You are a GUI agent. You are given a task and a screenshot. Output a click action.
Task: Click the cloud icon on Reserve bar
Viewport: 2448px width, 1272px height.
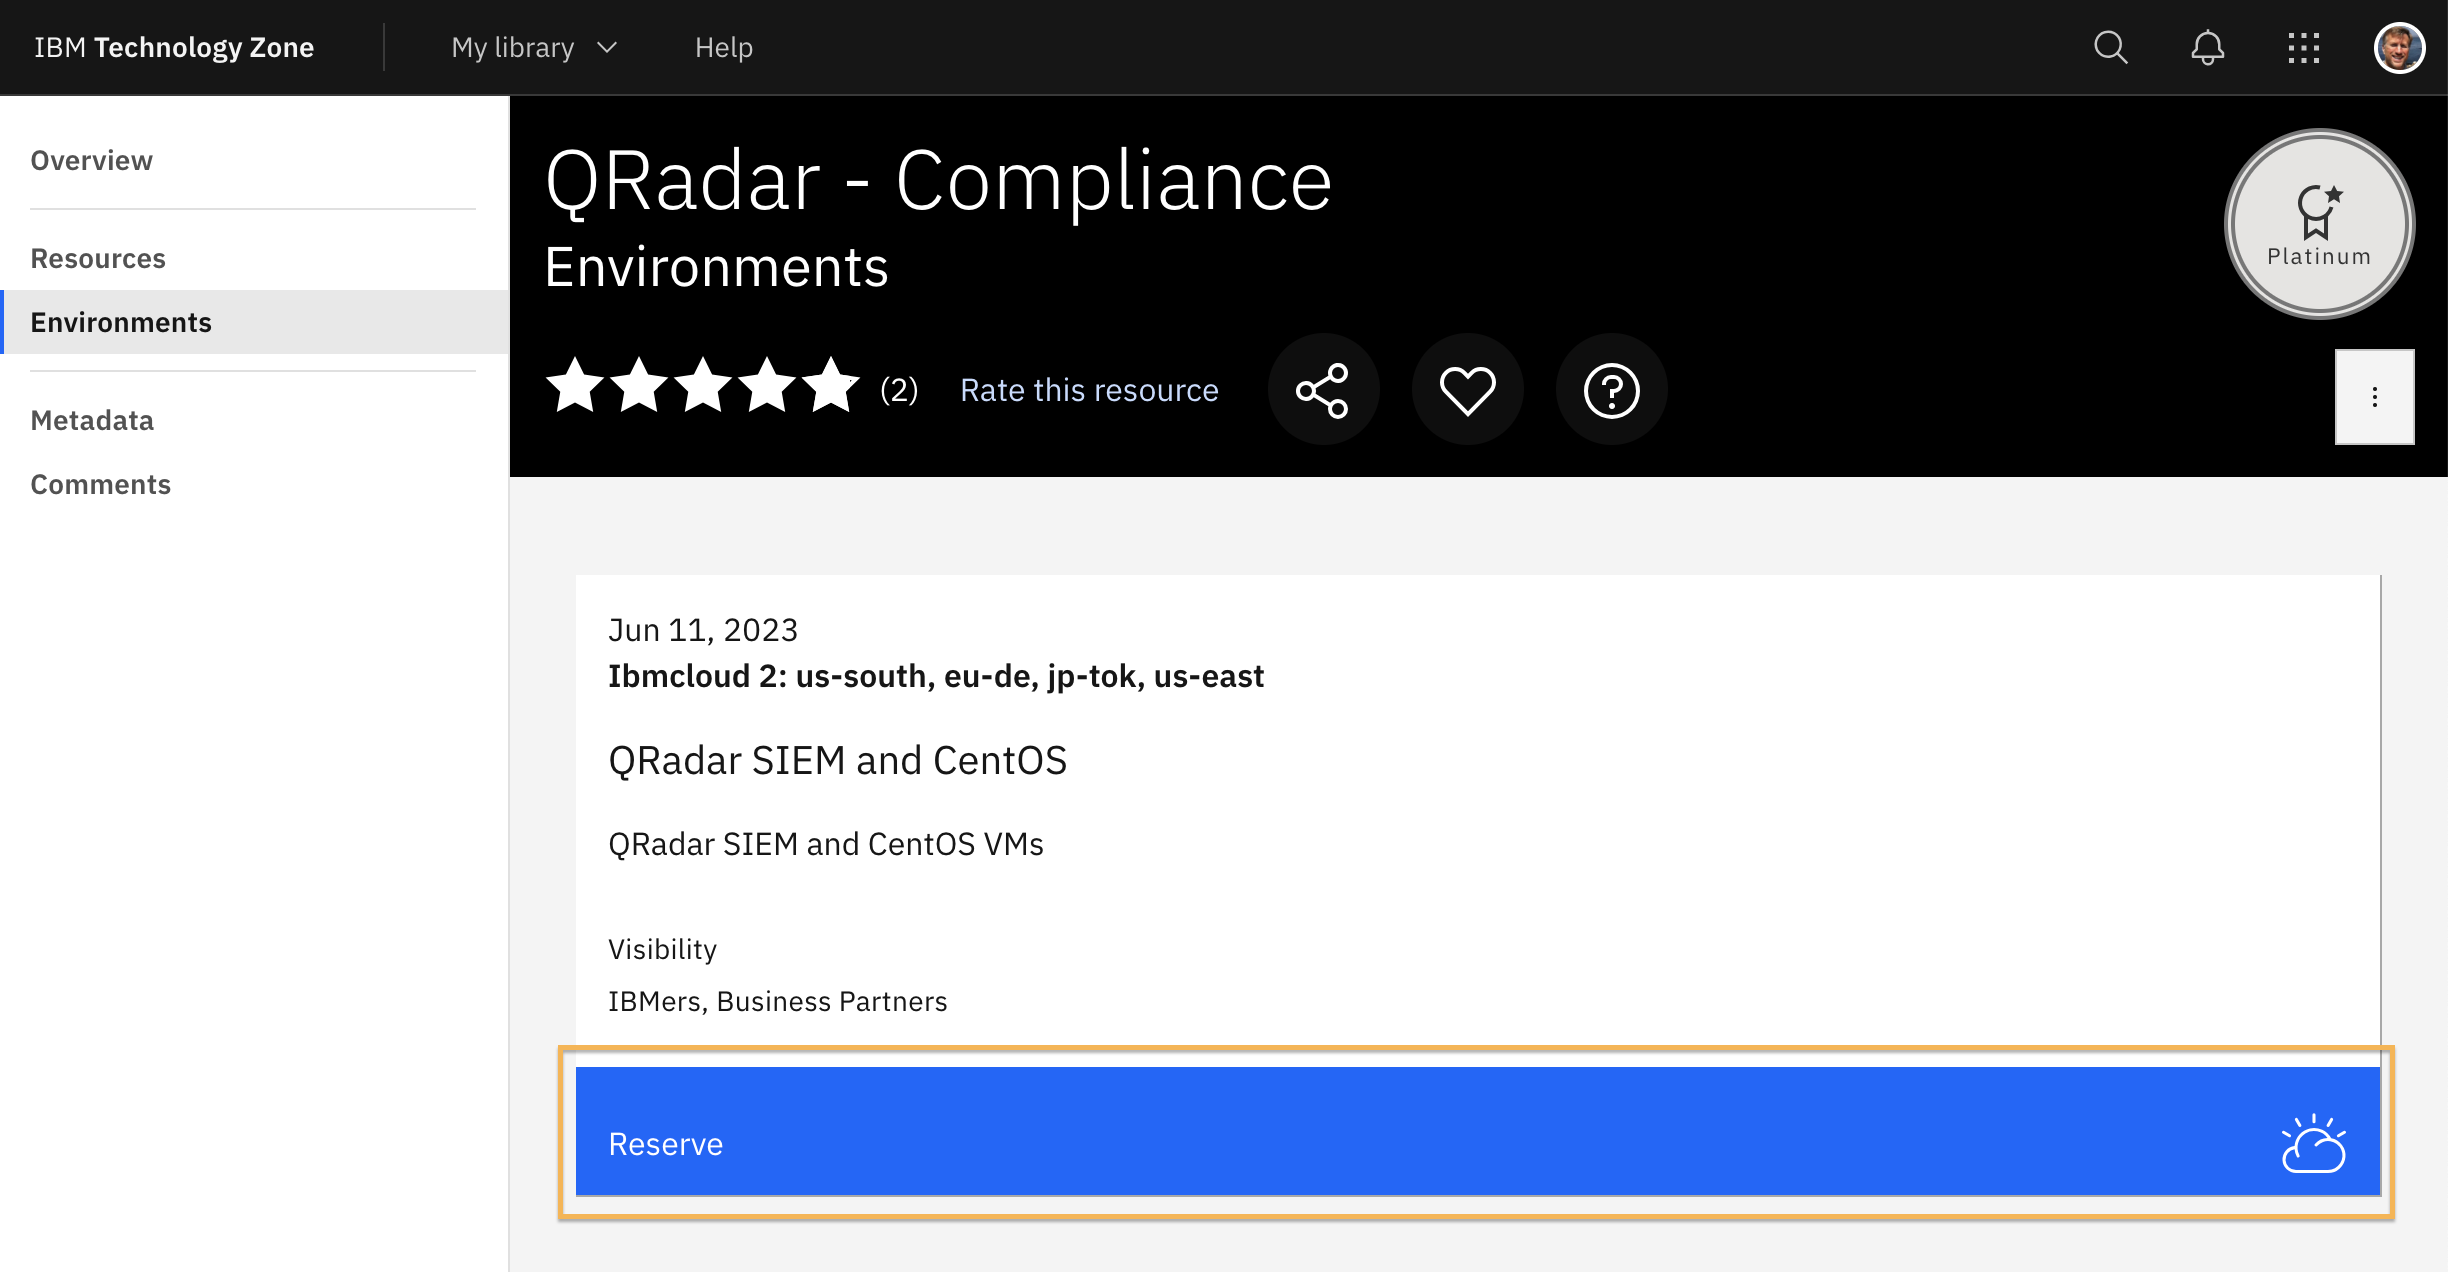2313,1144
